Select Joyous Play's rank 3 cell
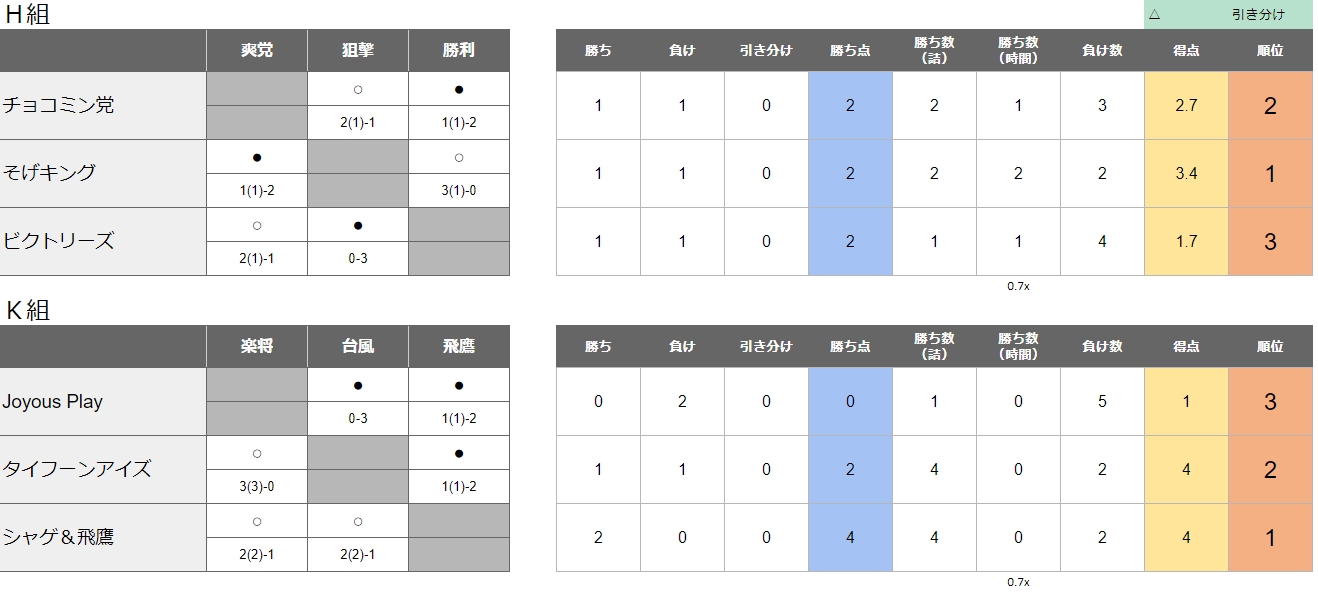 click(x=1270, y=401)
